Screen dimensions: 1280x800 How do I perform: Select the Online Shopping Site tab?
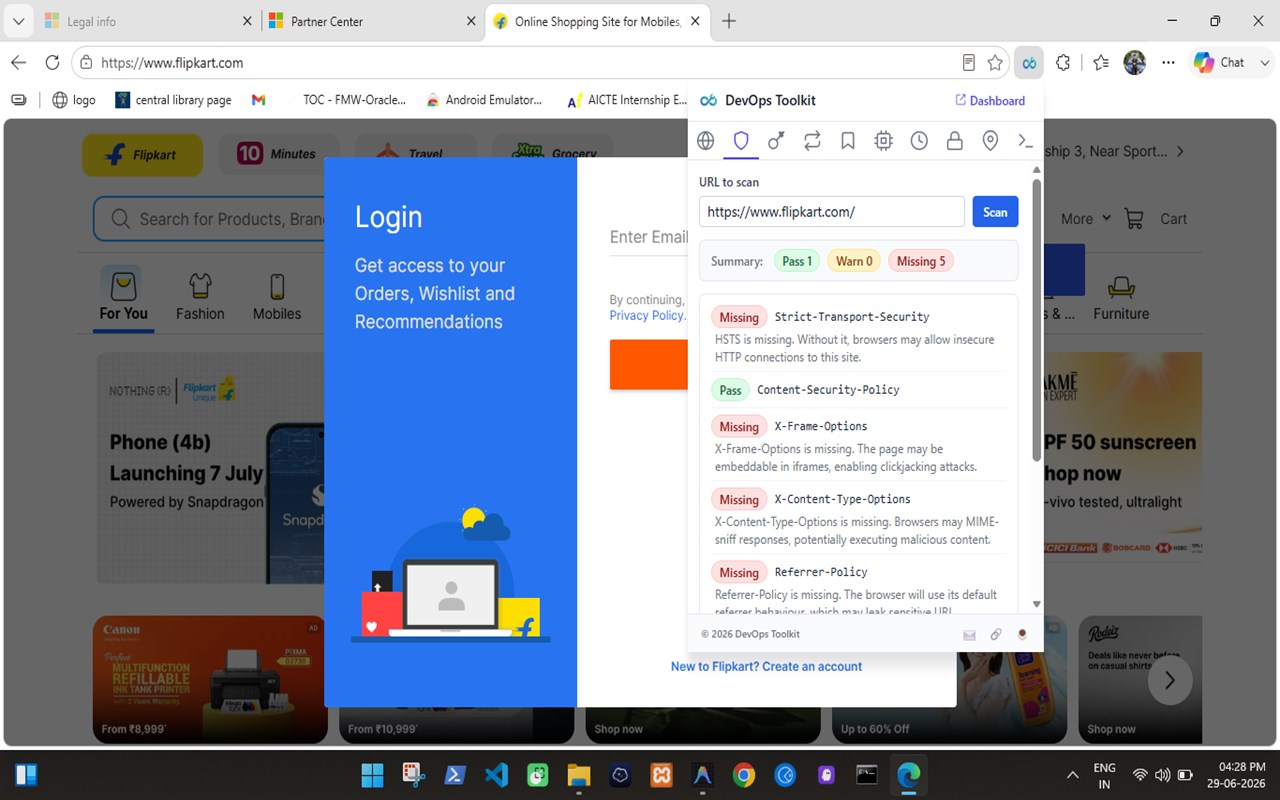598,21
